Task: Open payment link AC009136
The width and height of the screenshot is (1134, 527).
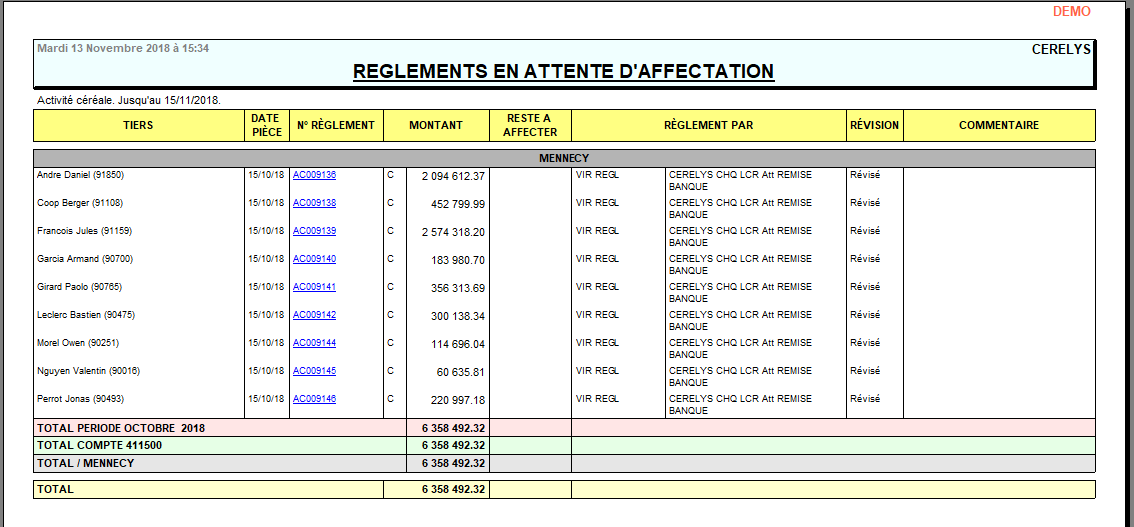Action: pyautogui.click(x=314, y=175)
